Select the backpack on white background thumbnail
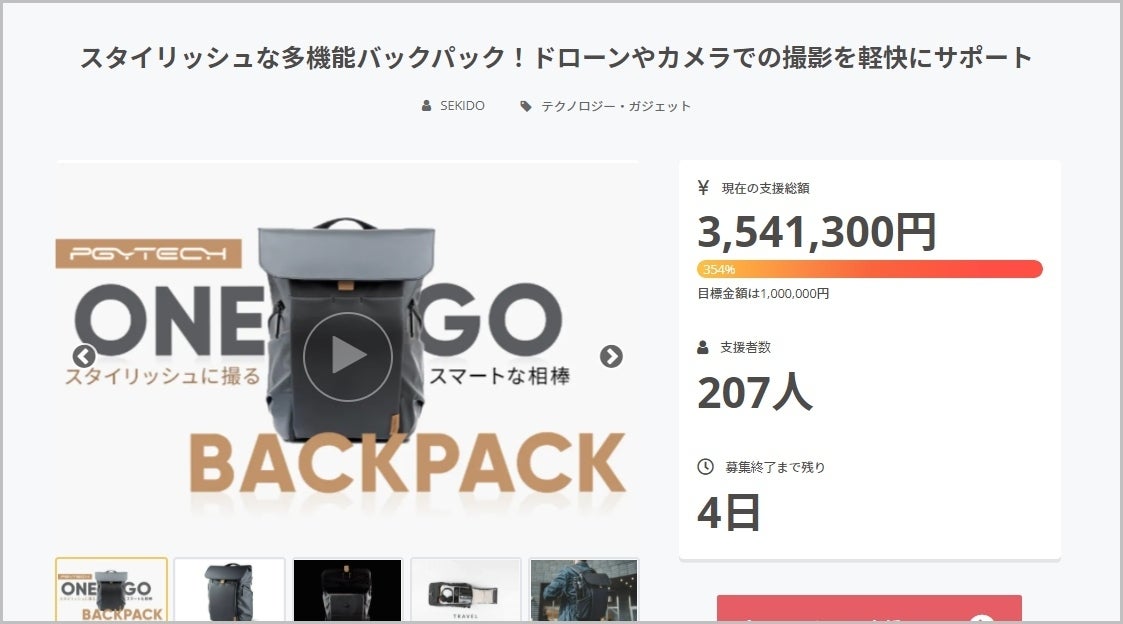The width and height of the screenshot is (1123, 624). pos(229,591)
